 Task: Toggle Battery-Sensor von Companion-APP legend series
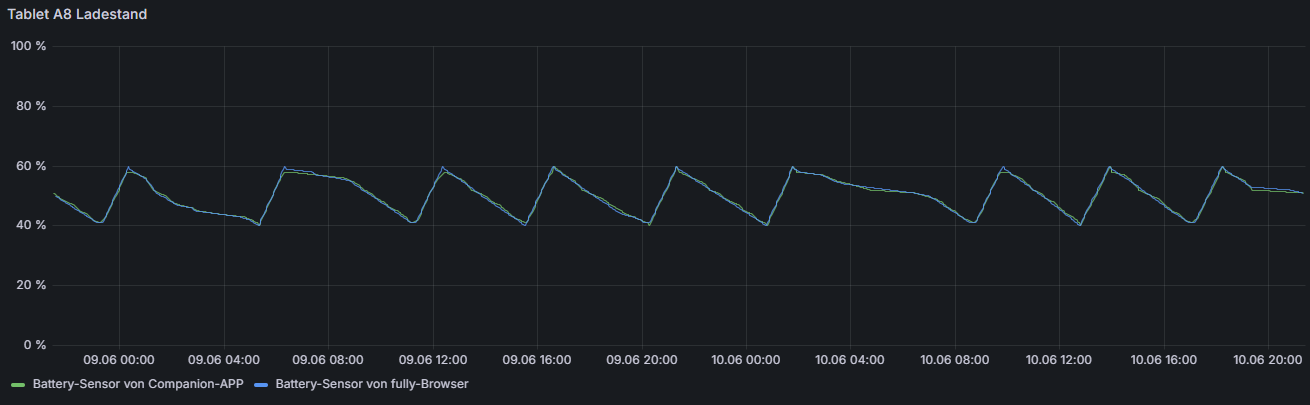[x=138, y=383]
